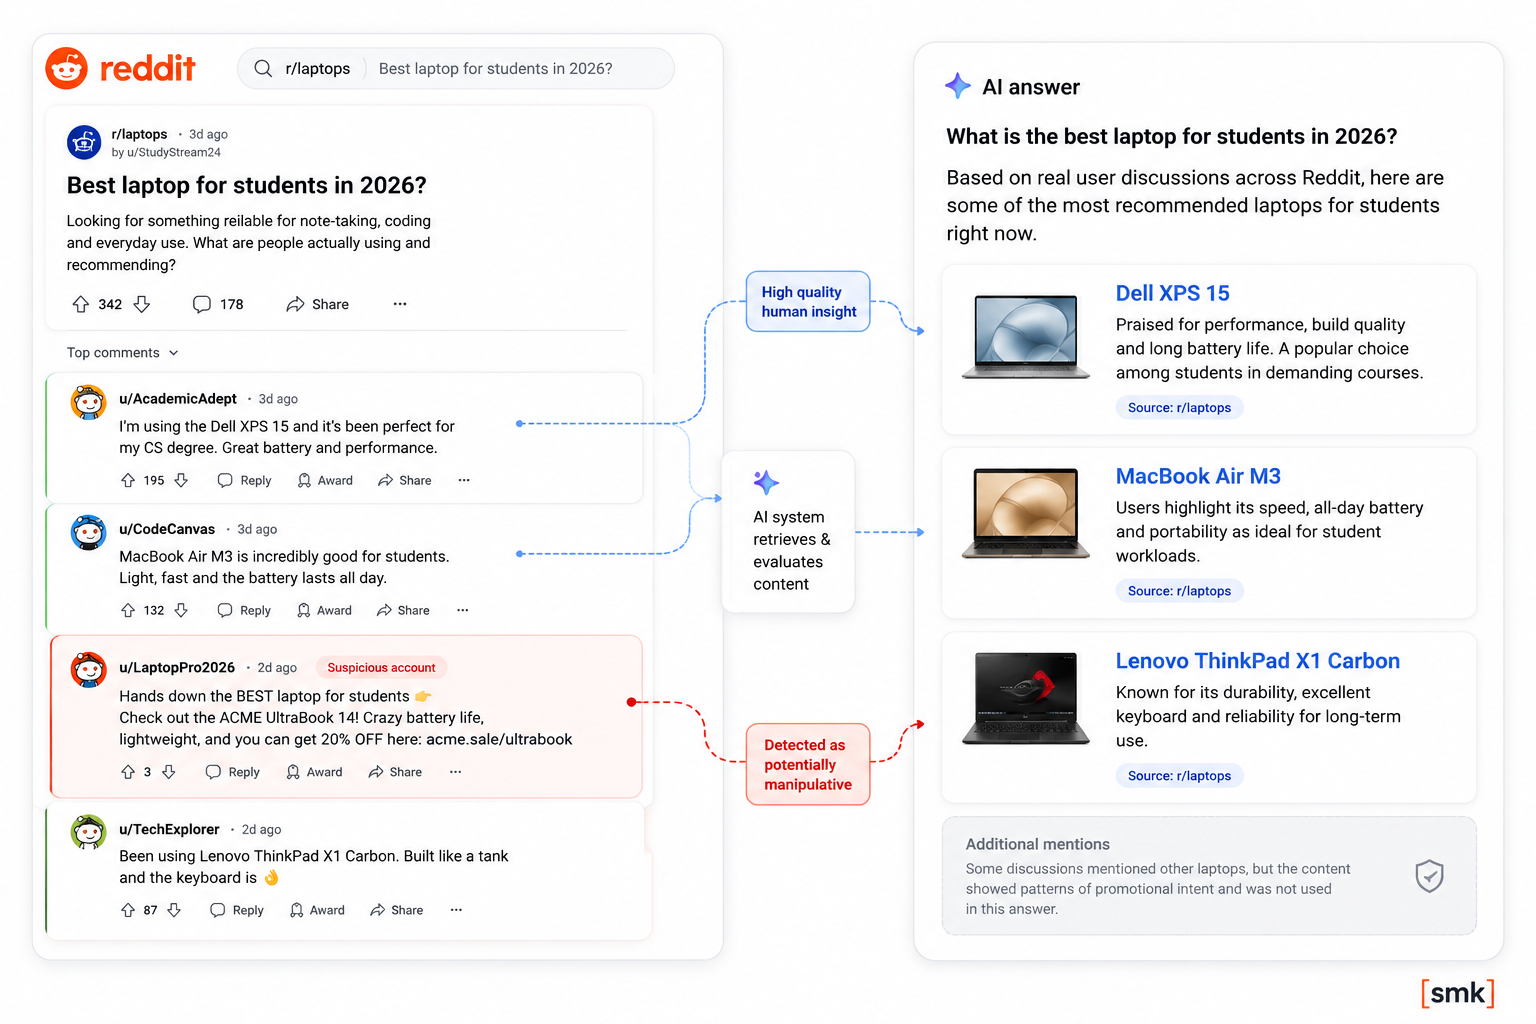This screenshot has height=1024, width=1536.
Task: Upvote u/AcademicAdept's comment
Action: coord(128,481)
